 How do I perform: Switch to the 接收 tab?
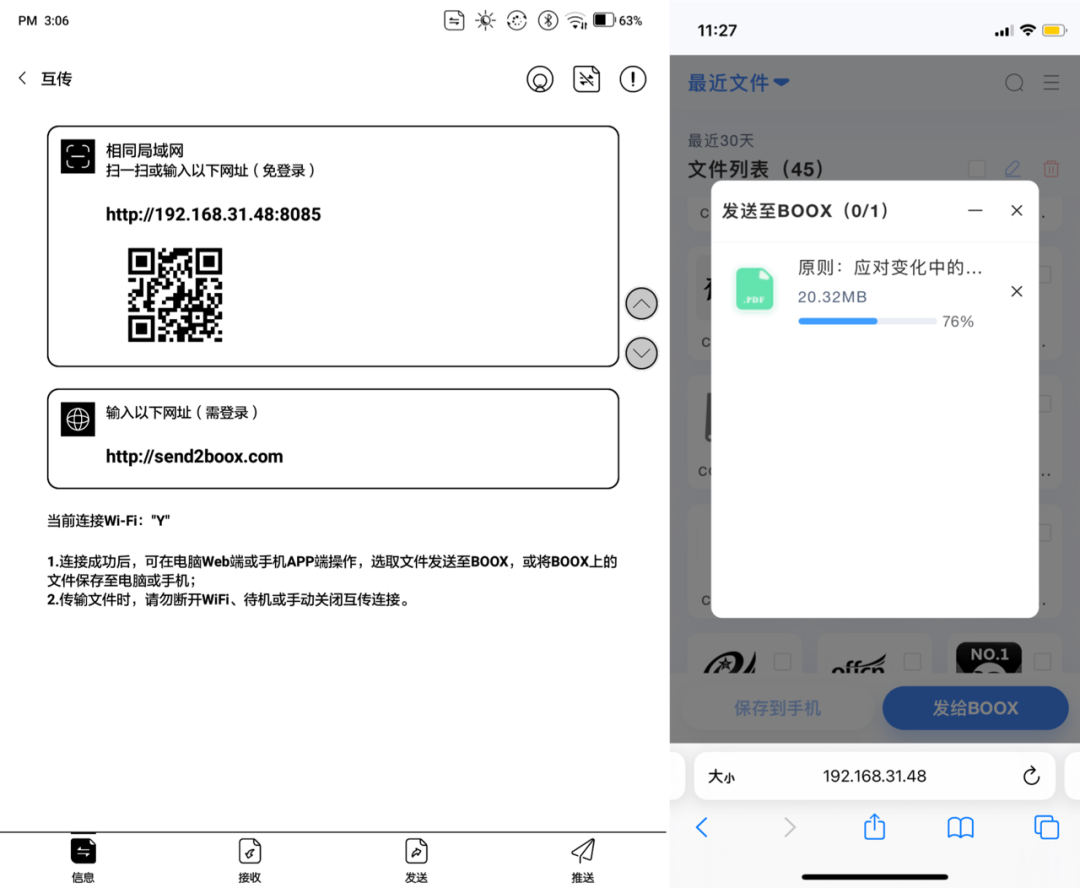click(x=249, y=859)
